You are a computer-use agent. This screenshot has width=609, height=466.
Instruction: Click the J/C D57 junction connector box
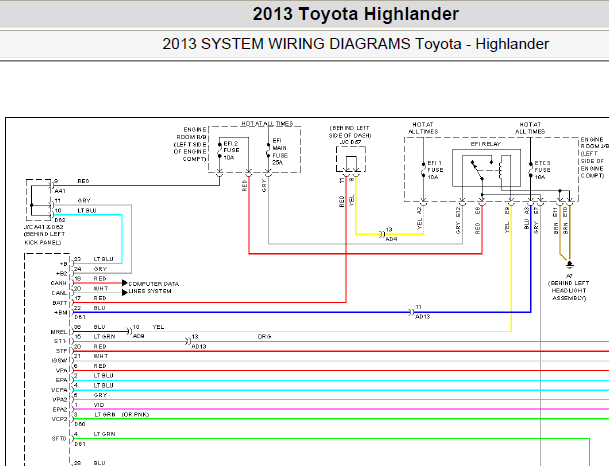coord(351,159)
